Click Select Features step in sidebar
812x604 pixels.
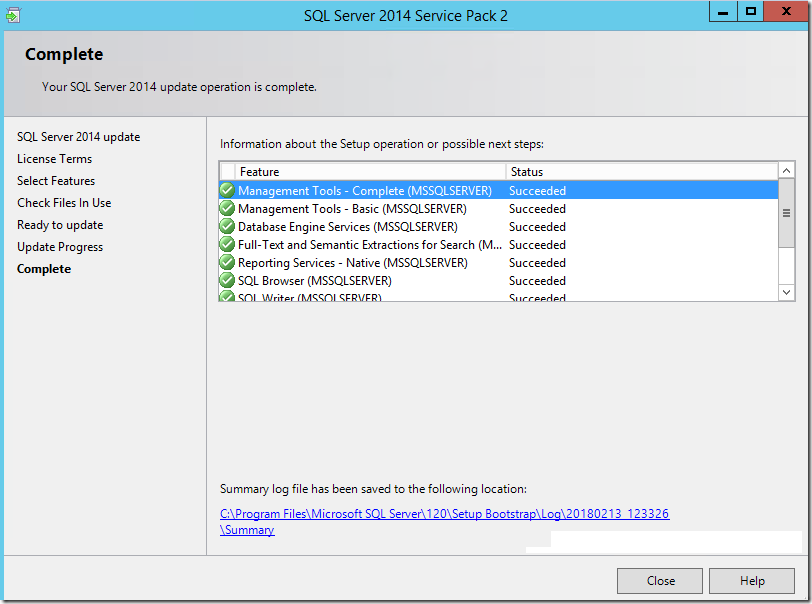(56, 181)
